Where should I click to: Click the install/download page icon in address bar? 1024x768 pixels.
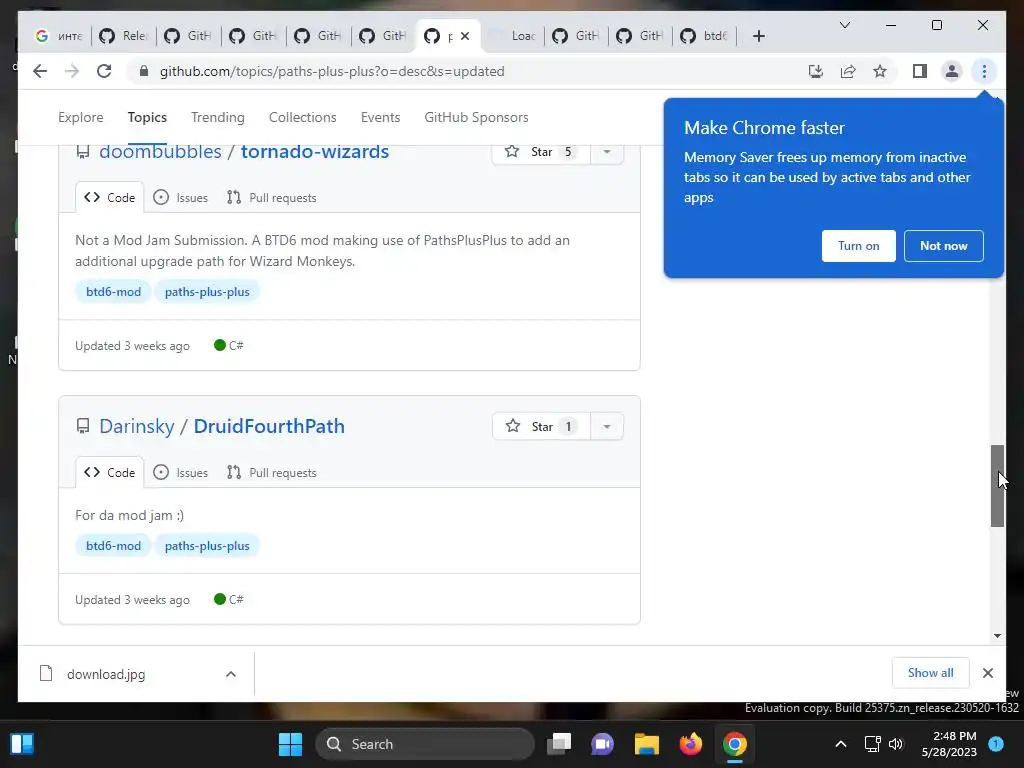coord(816,71)
